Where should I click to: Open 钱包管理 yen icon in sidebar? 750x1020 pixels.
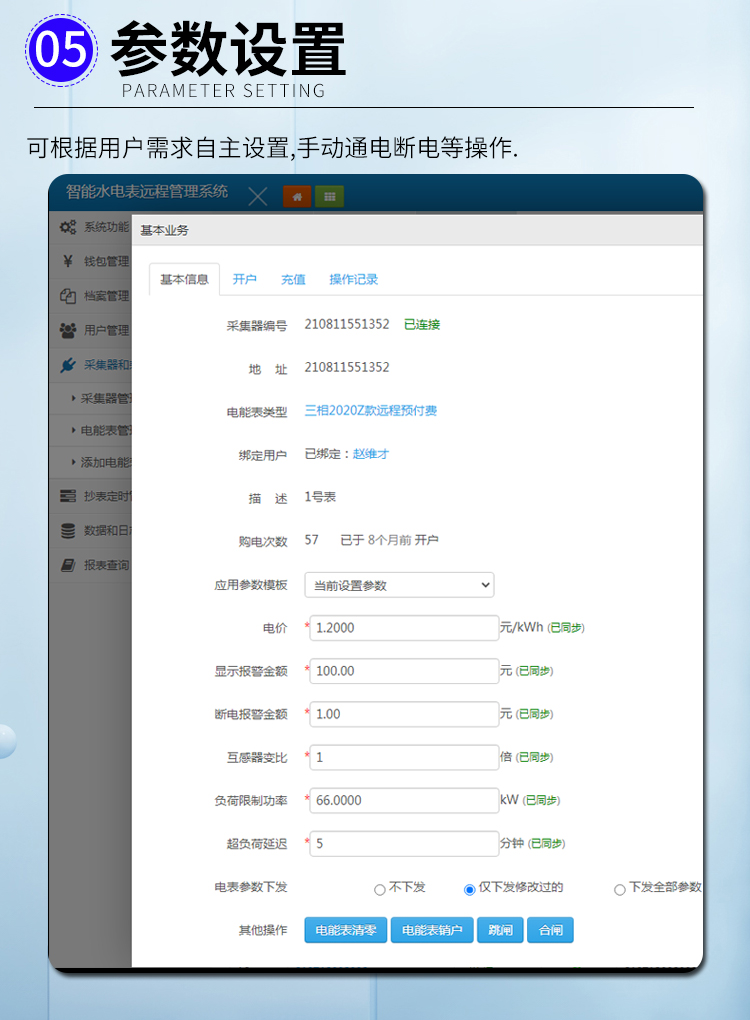click(x=68, y=262)
